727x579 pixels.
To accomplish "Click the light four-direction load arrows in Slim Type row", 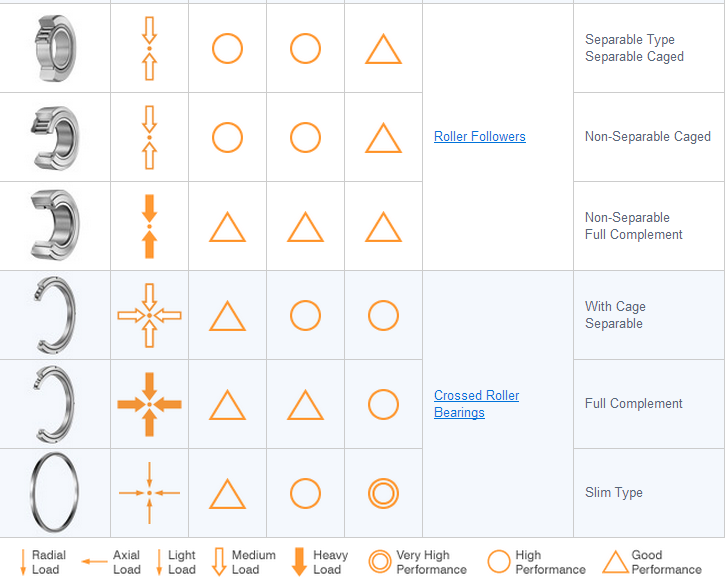I will 149,493.
